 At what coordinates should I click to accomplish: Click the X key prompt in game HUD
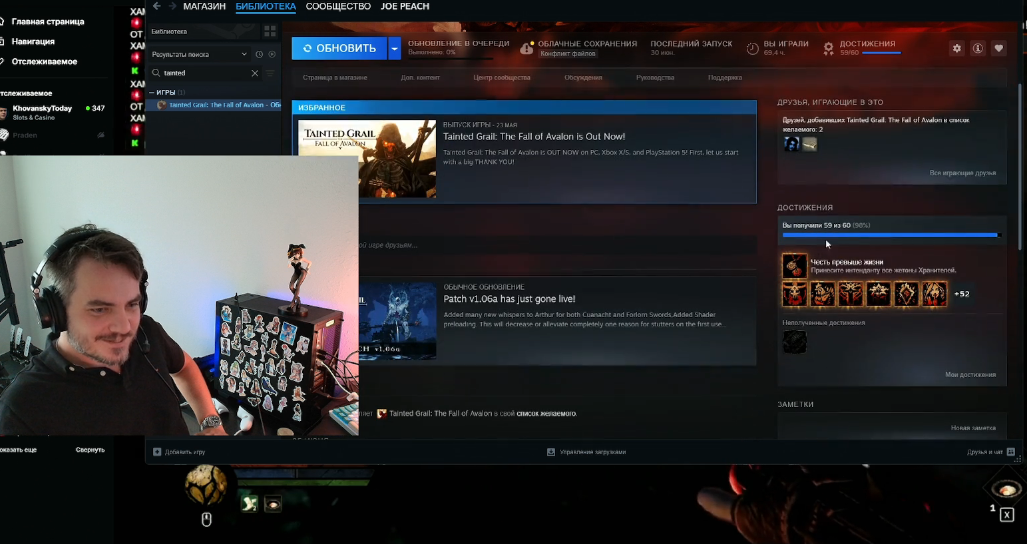click(1007, 515)
